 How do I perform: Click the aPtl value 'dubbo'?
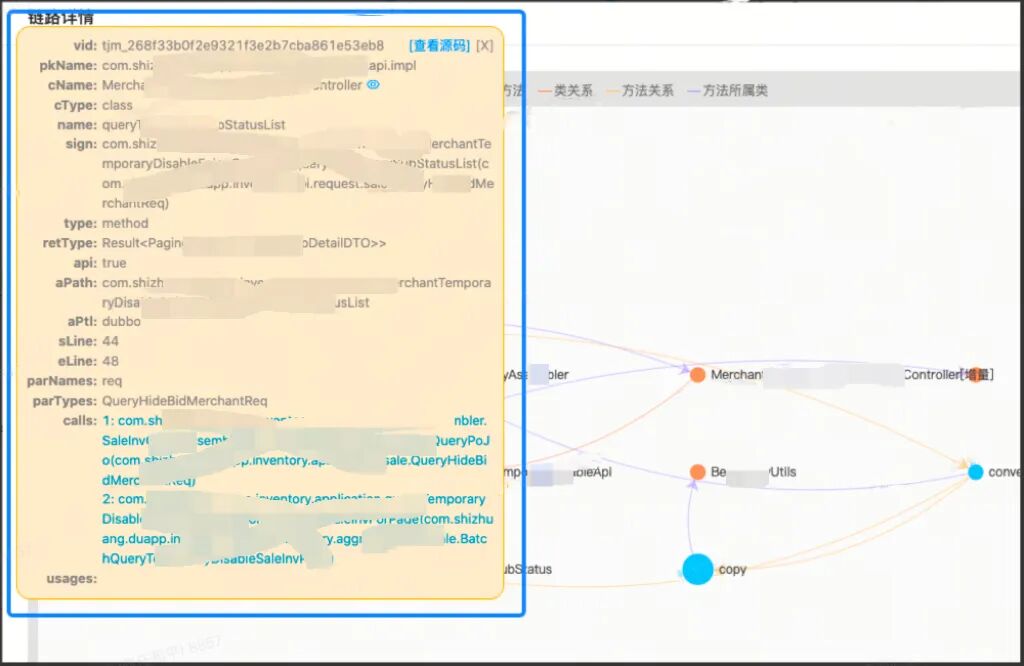coord(121,322)
